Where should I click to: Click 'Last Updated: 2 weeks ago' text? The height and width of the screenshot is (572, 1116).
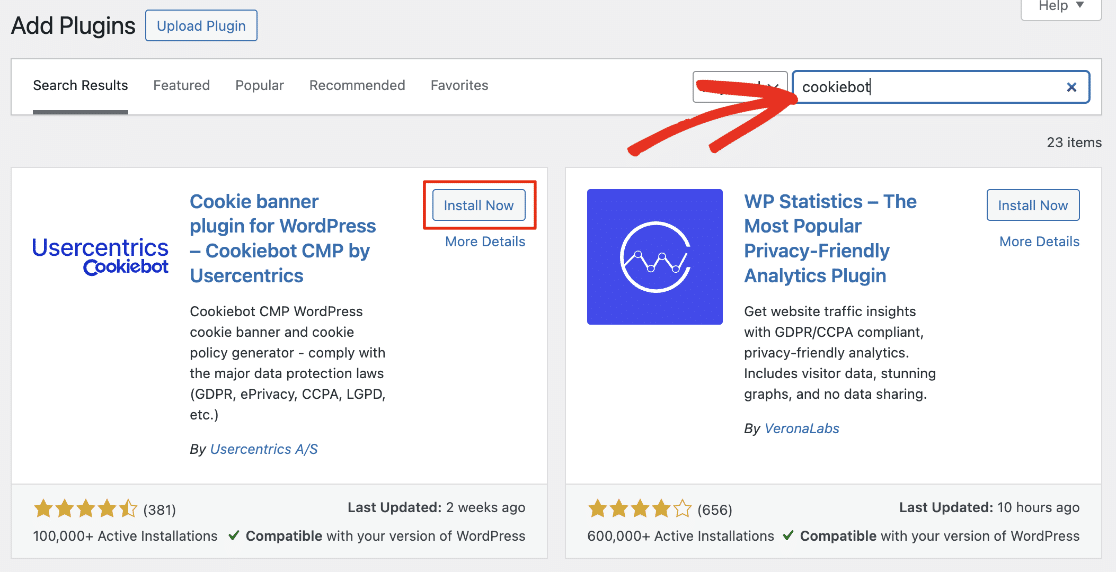[436, 507]
